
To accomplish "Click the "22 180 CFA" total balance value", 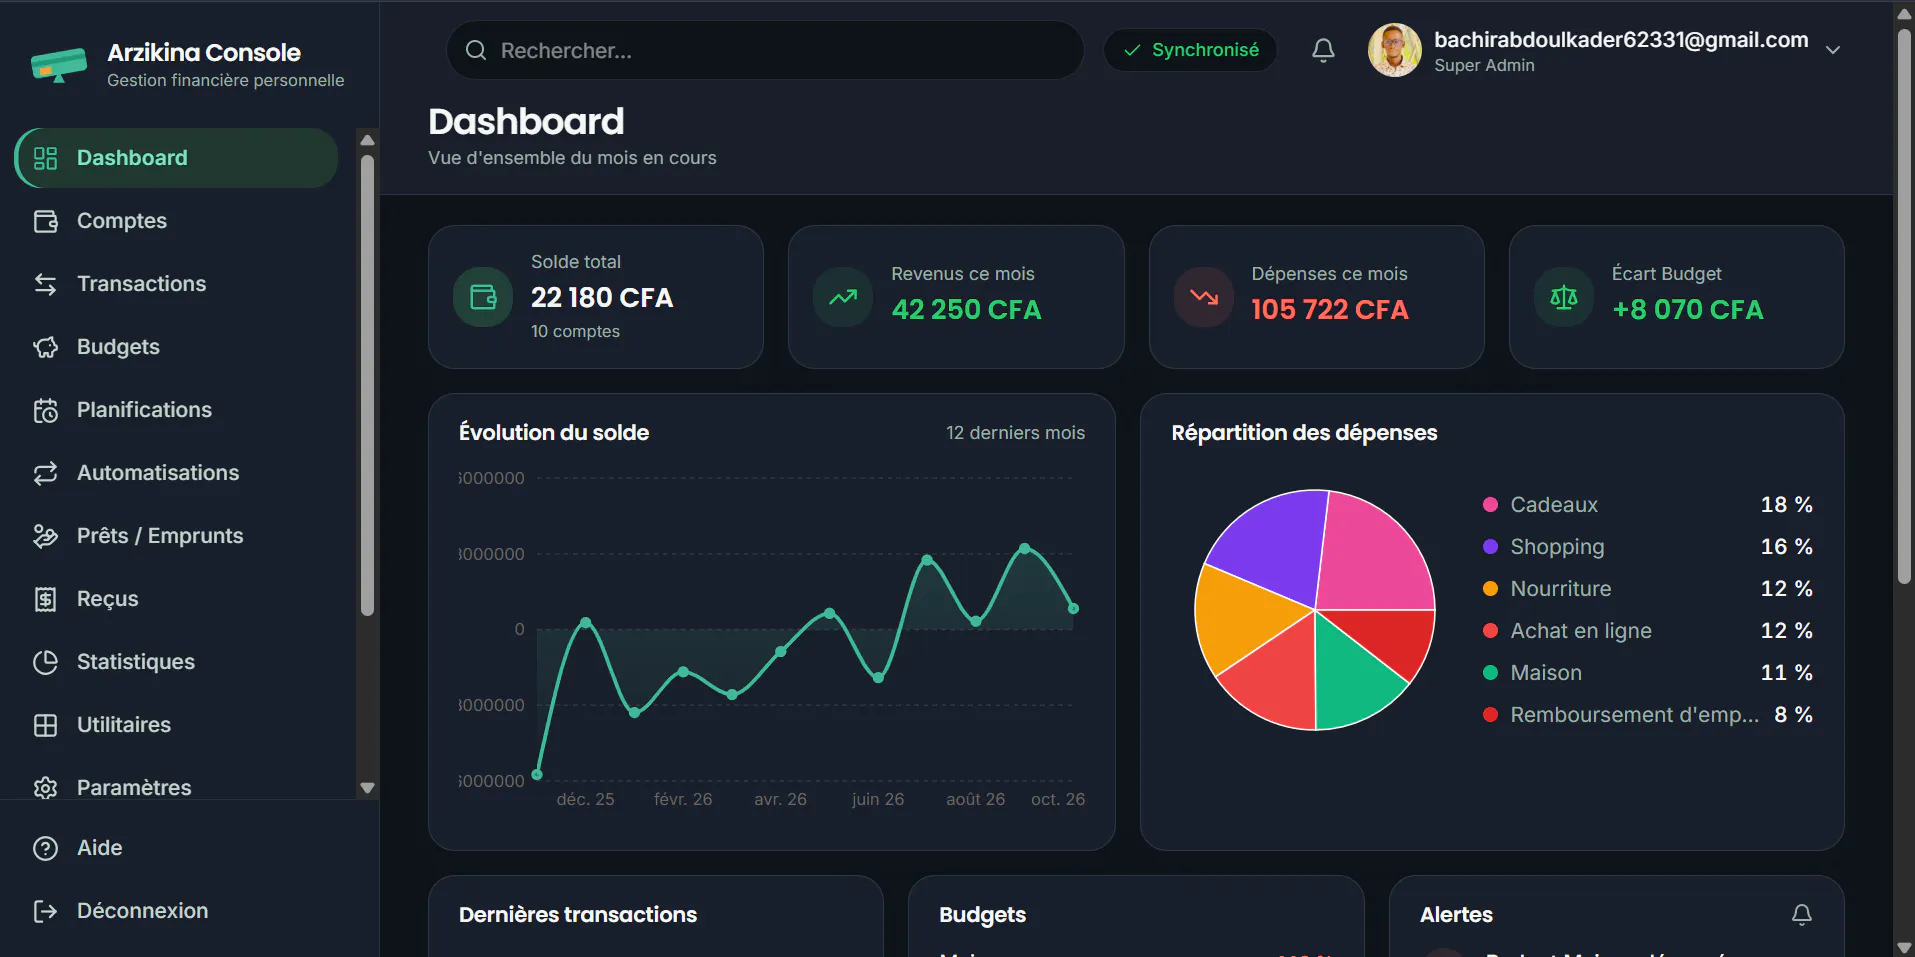I will click(602, 298).
